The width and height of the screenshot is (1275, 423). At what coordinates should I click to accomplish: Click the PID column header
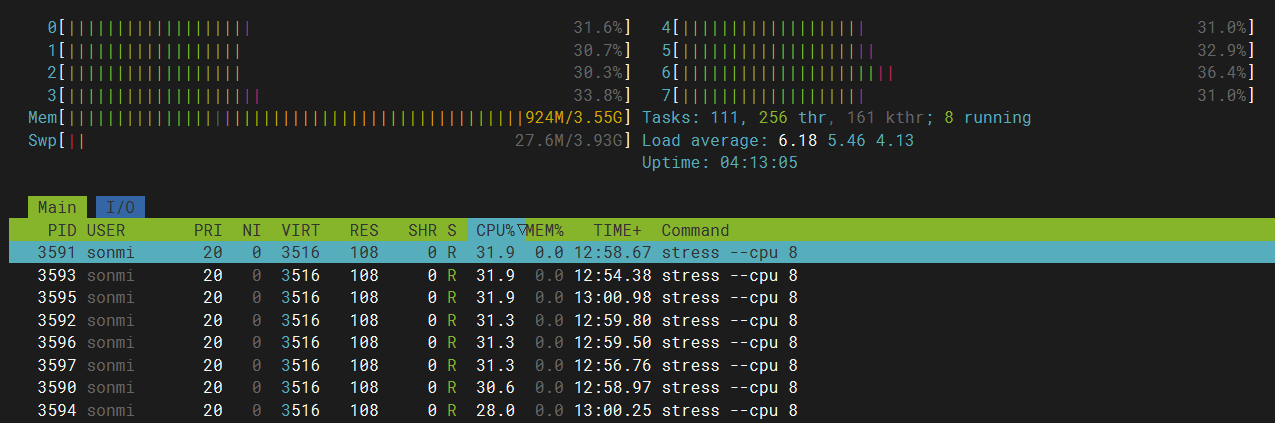62,230
